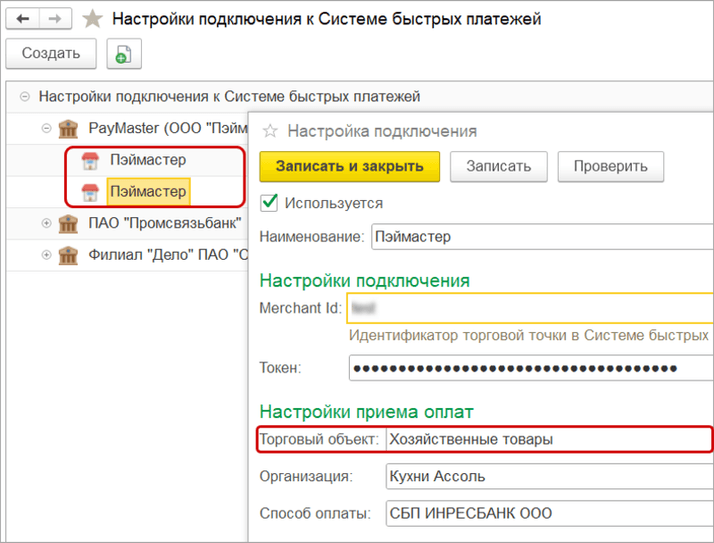714x543 pixels.
Task: Select the highlighted second Пэймастер row
Action: [128, 192]
